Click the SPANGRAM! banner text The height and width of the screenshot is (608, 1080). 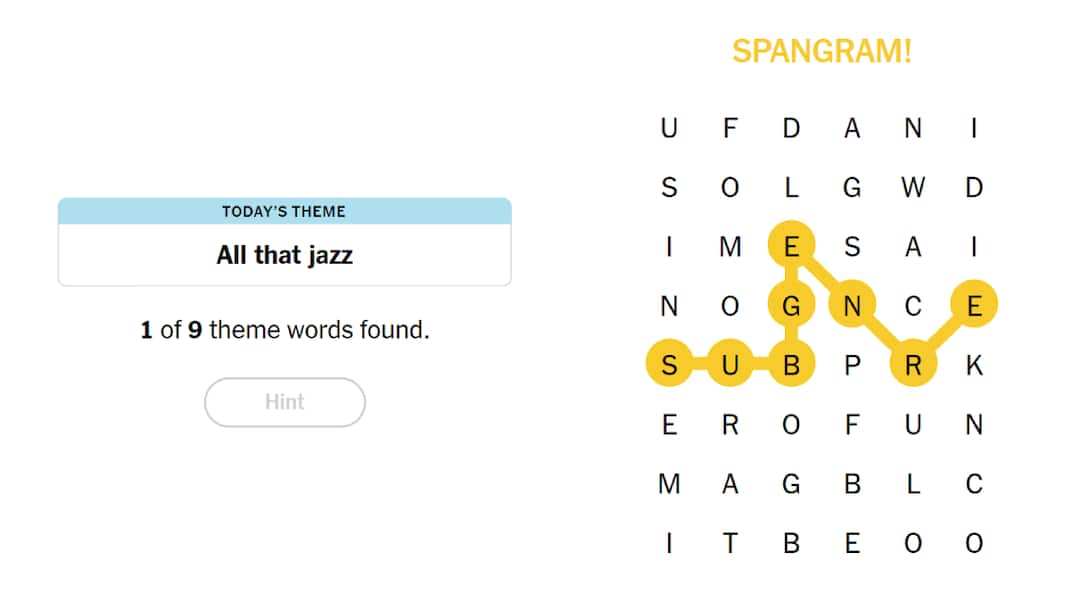tap(822, 51)
